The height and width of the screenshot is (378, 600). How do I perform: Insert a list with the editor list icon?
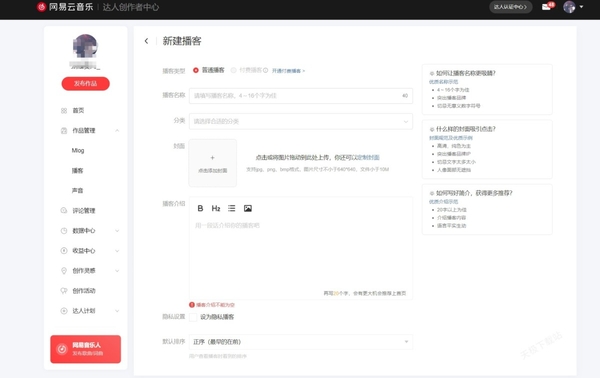(232, 208)
